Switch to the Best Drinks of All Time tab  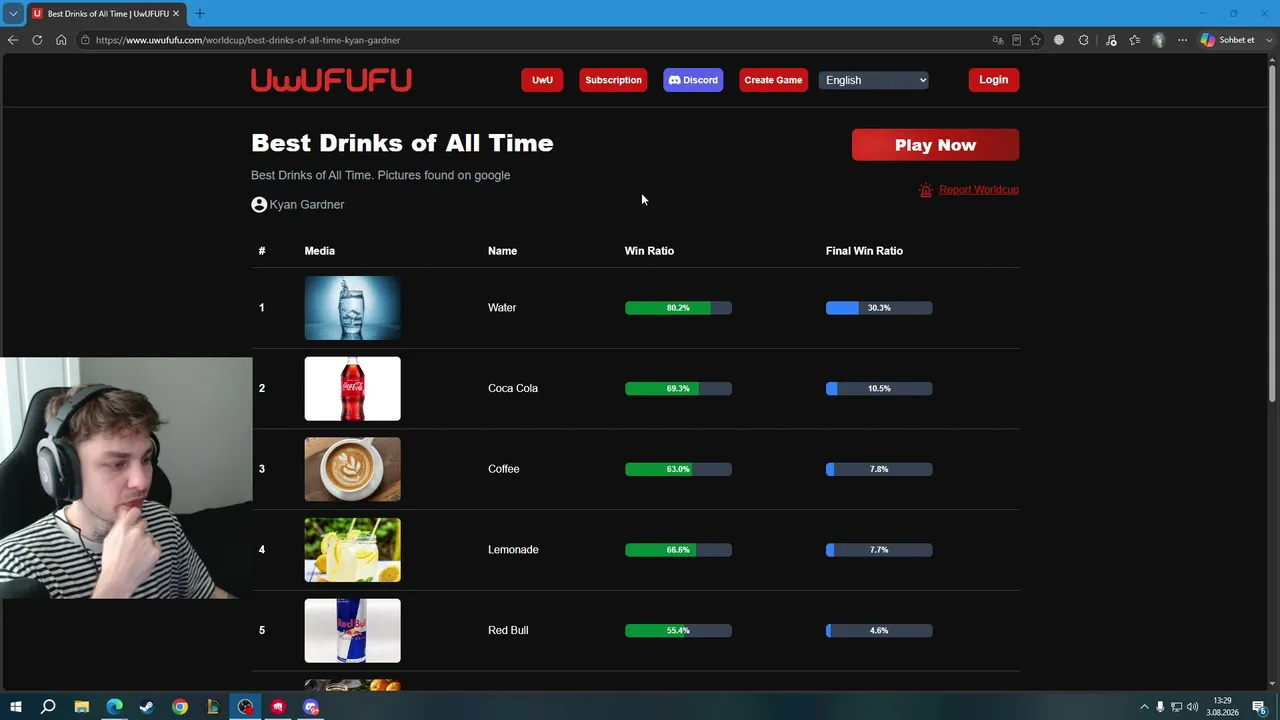coord(105,14)
